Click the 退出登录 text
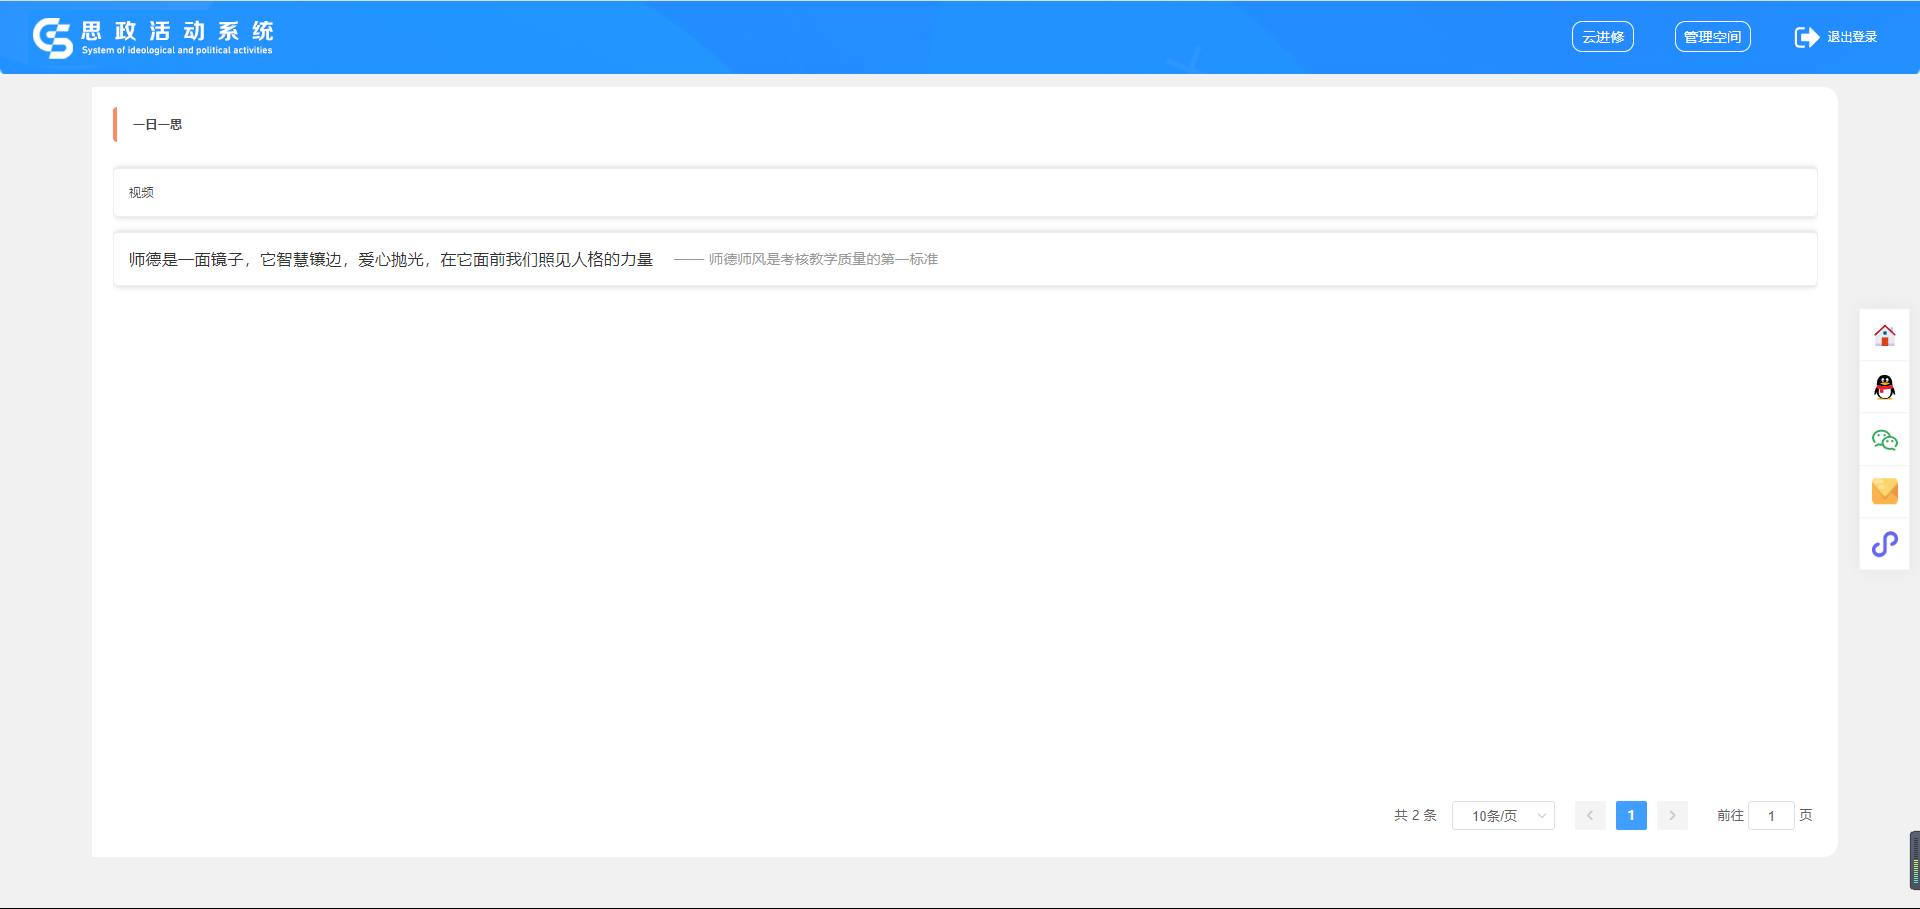The image size is (1920, 909). point(1852,37)
